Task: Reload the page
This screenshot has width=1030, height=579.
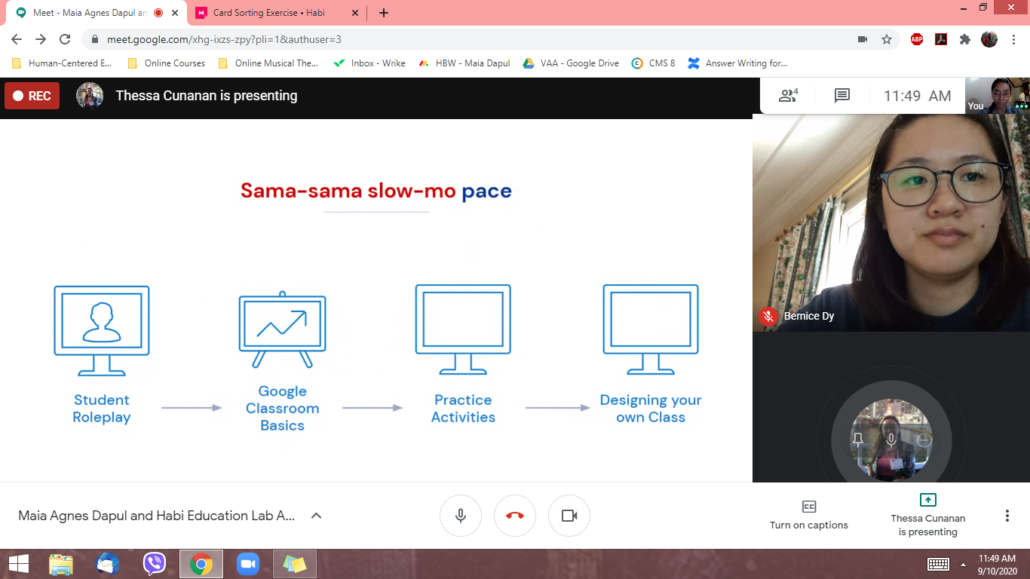Action: point(64,39)
